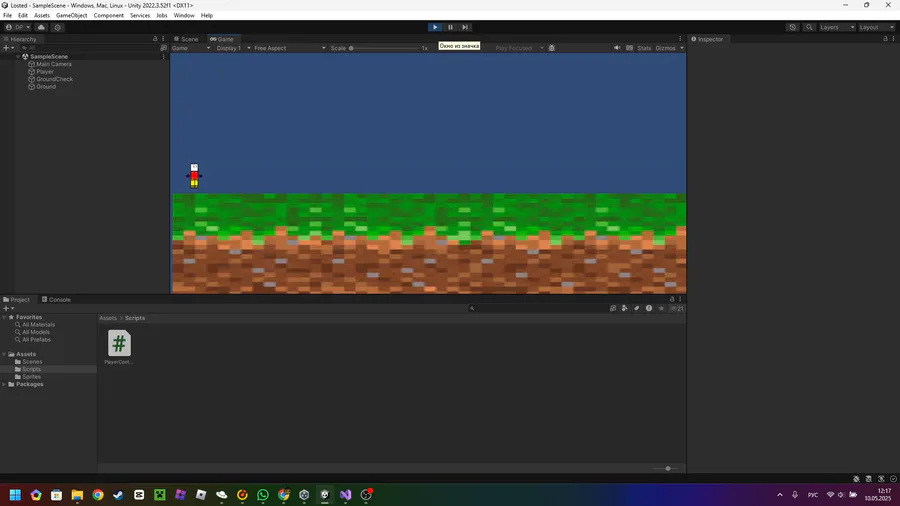
Task: Click the Hierarchy search-by-type icon
Action: pos(164,48)
